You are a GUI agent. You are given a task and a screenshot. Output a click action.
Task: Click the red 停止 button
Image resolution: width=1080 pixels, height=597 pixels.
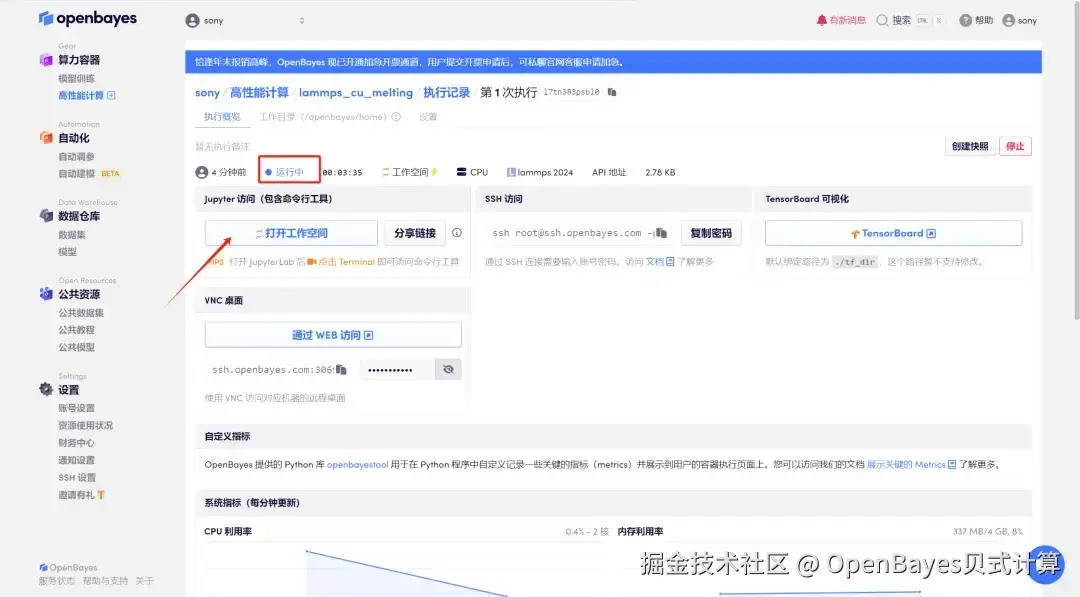coord(1015,146)
